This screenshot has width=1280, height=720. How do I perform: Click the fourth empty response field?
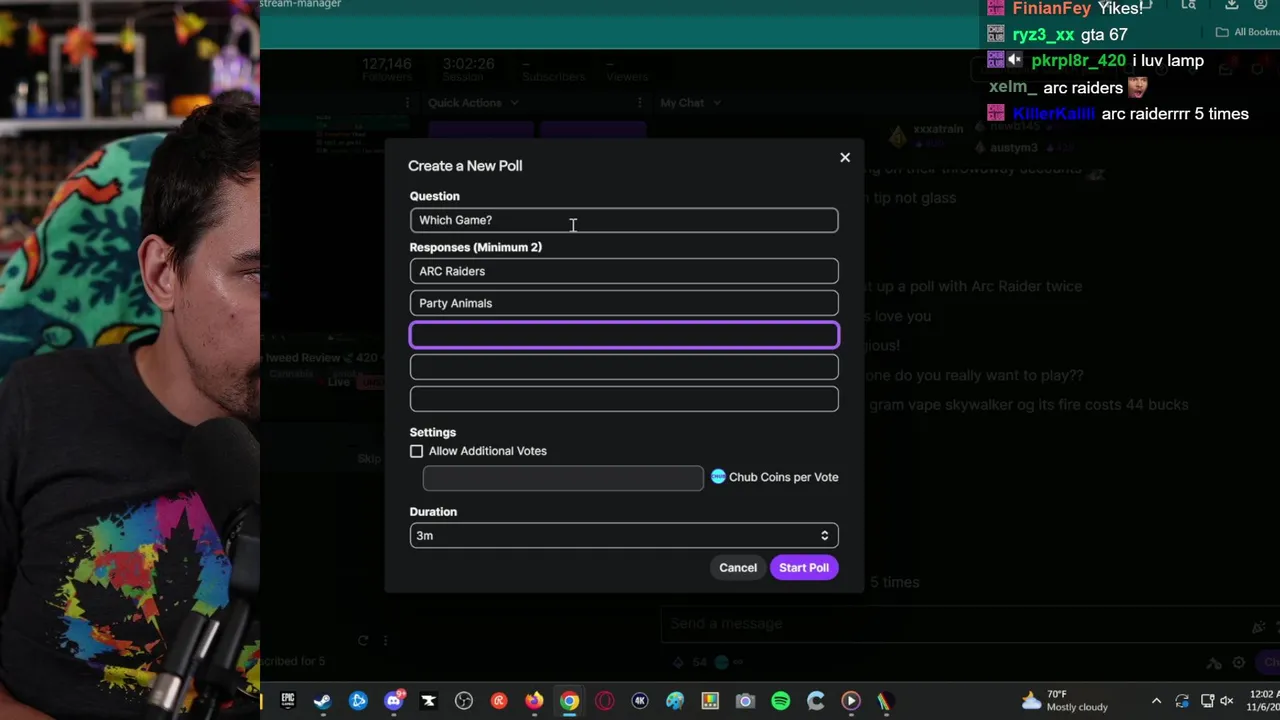coord(624,367)
